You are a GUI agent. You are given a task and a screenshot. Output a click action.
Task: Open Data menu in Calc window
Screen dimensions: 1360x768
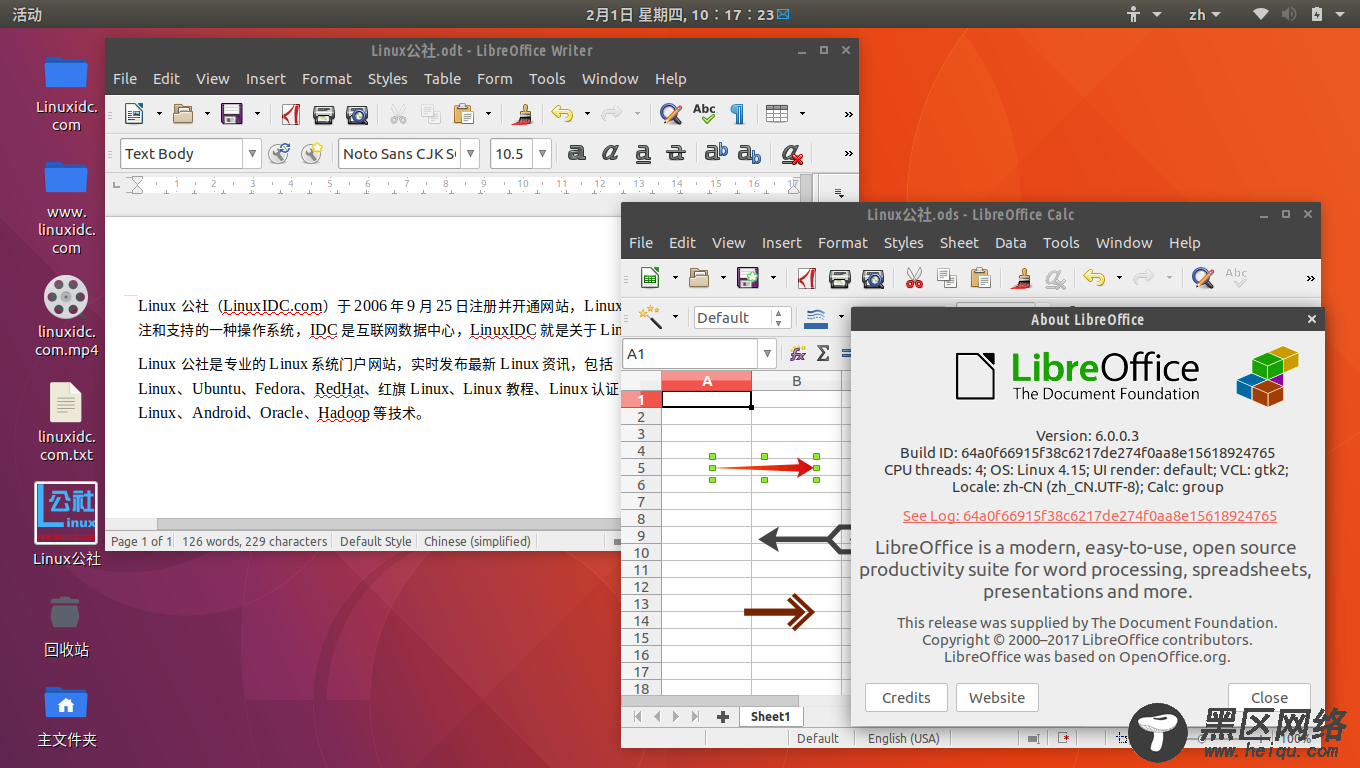(1010, 243)
